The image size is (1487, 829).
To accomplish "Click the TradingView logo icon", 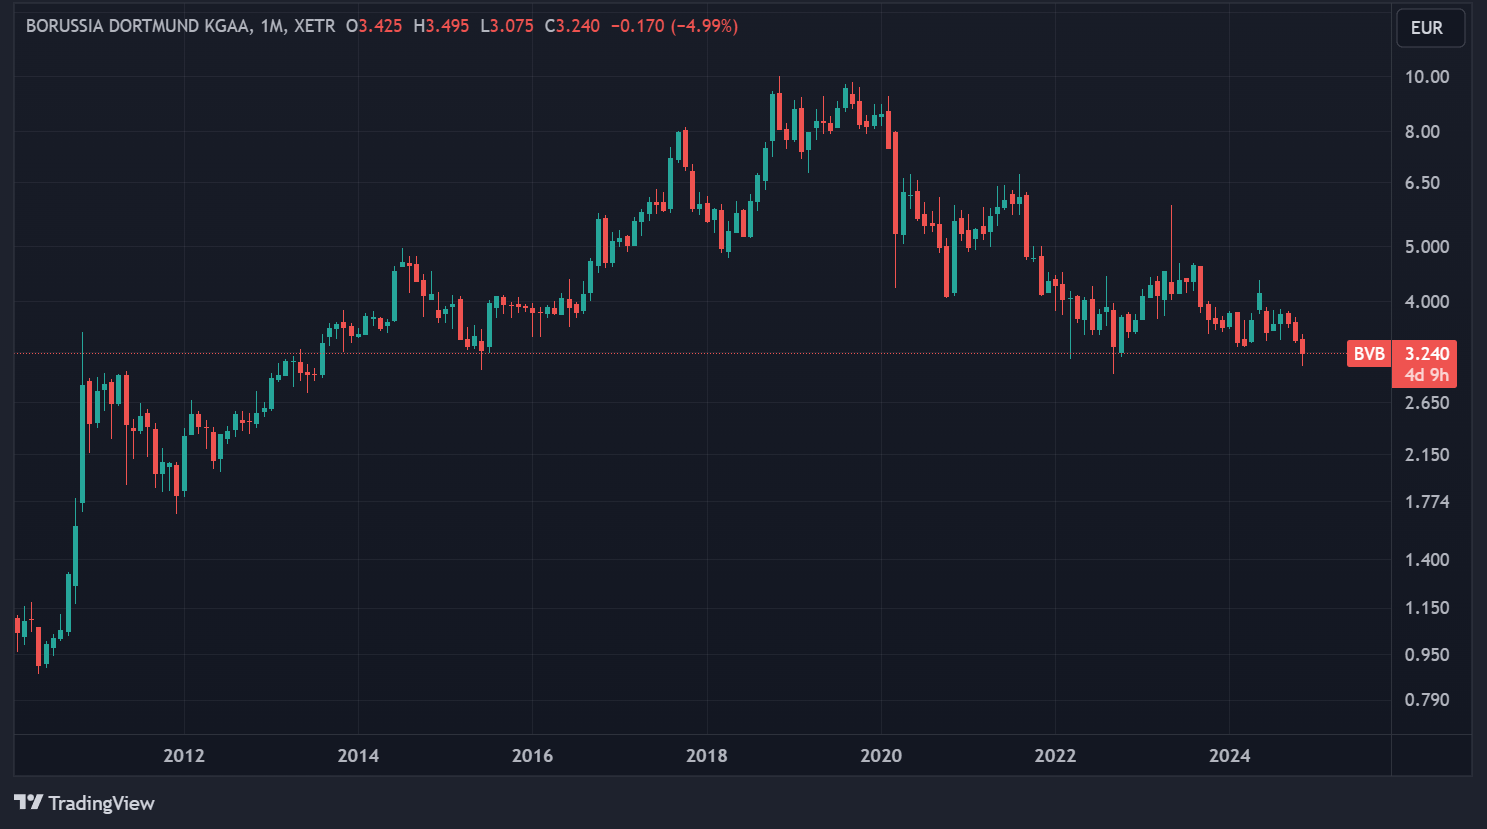I will 28,803.
